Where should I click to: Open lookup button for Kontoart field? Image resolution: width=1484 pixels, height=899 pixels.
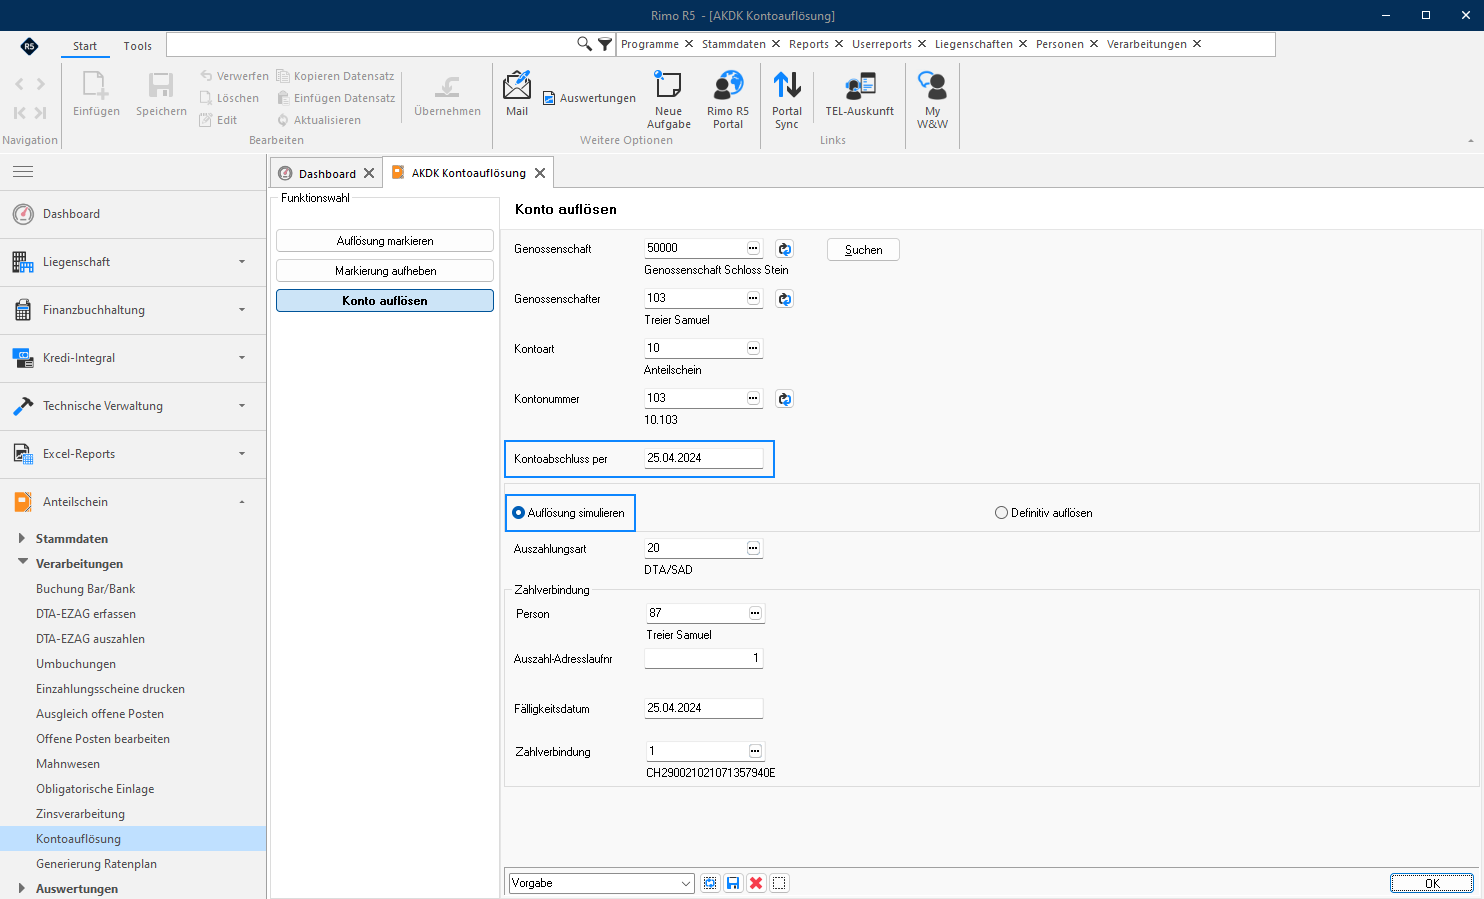point(753,348)
